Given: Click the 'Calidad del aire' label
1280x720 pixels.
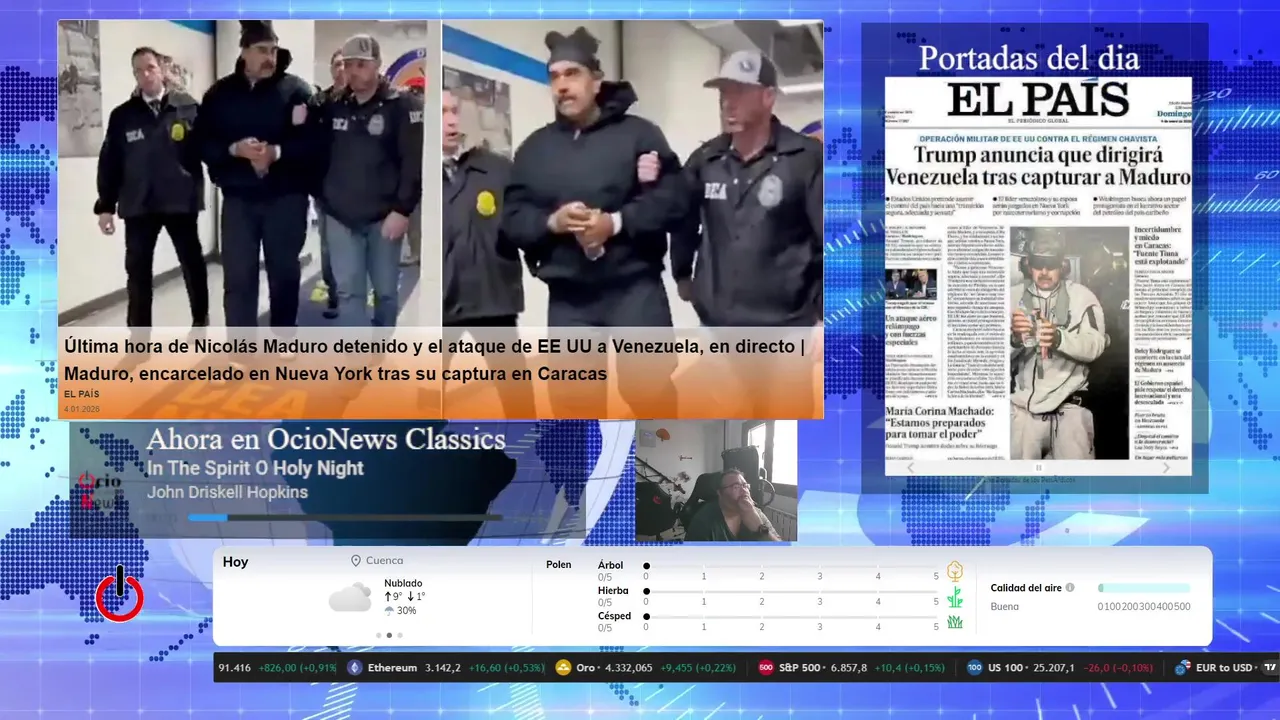Looking at the screenshot, I should [x=1026, y=588].
